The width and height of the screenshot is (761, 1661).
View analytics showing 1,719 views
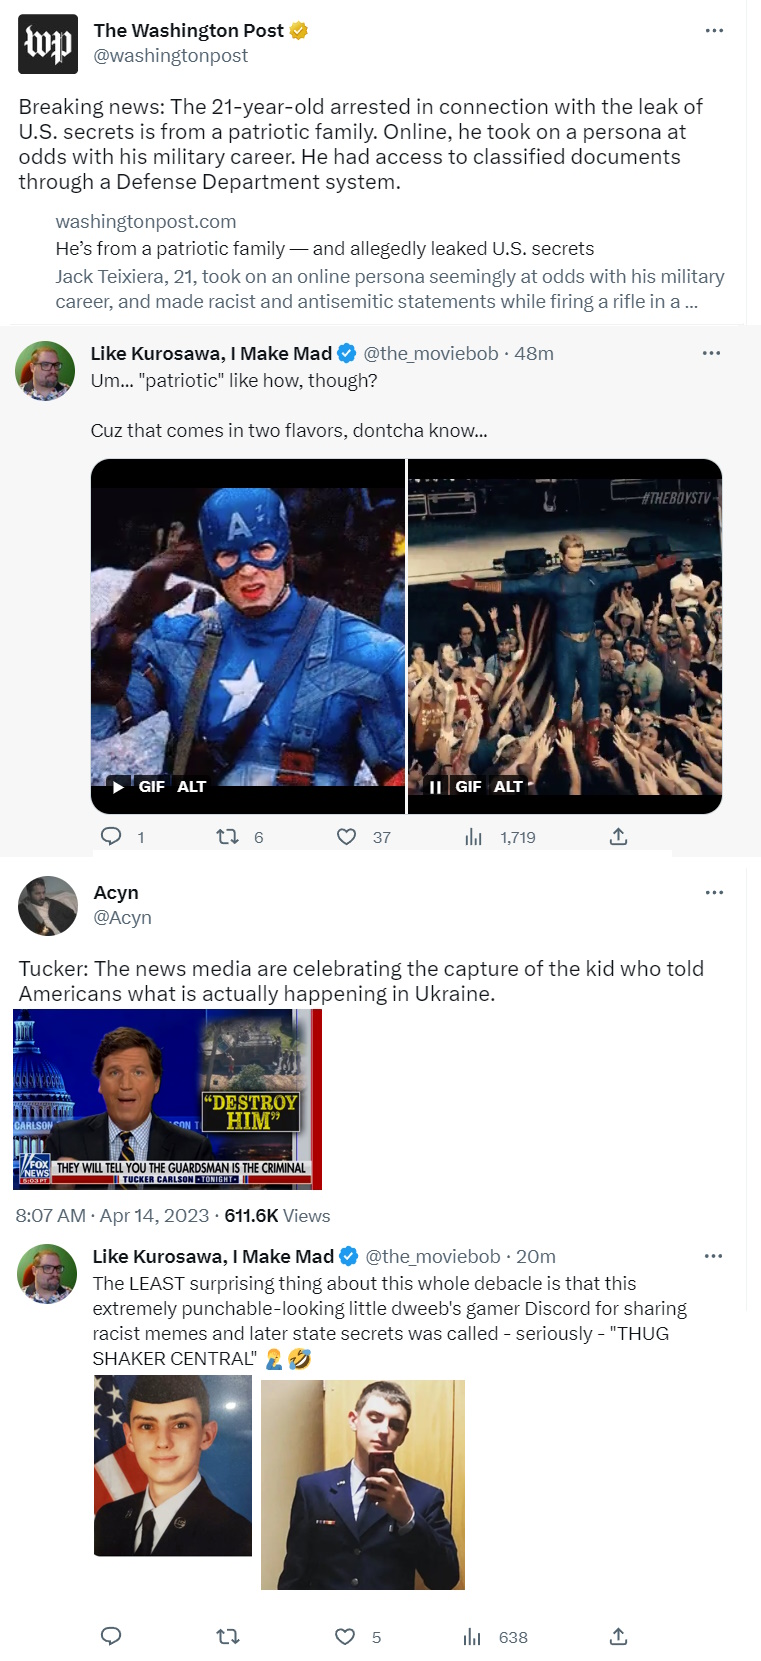pos(473,837)
